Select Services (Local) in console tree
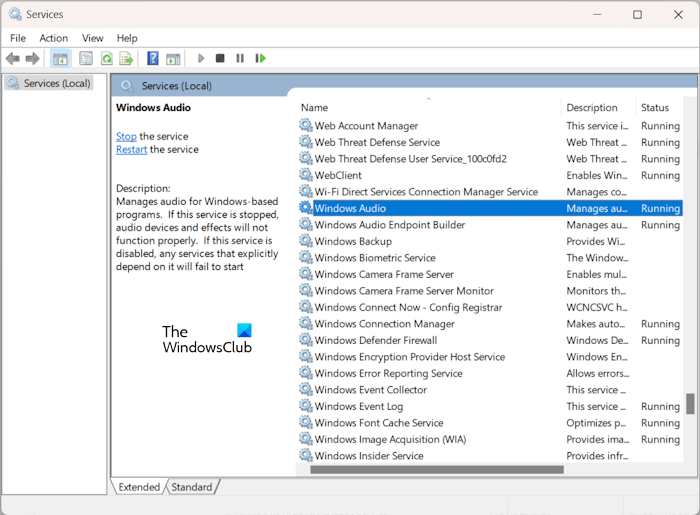This screenshot has width=700, height=515. 56,83
